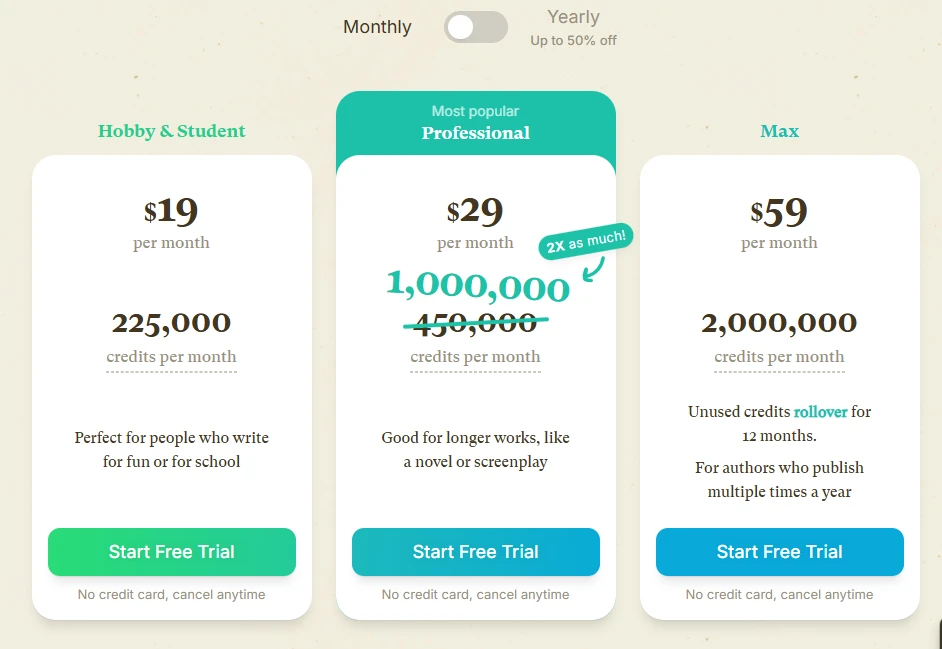Image resolution: width=942 pixels, height=649 pixels.
Task: Click the Hobby & Student plan heading
Action: coord(172,131)
